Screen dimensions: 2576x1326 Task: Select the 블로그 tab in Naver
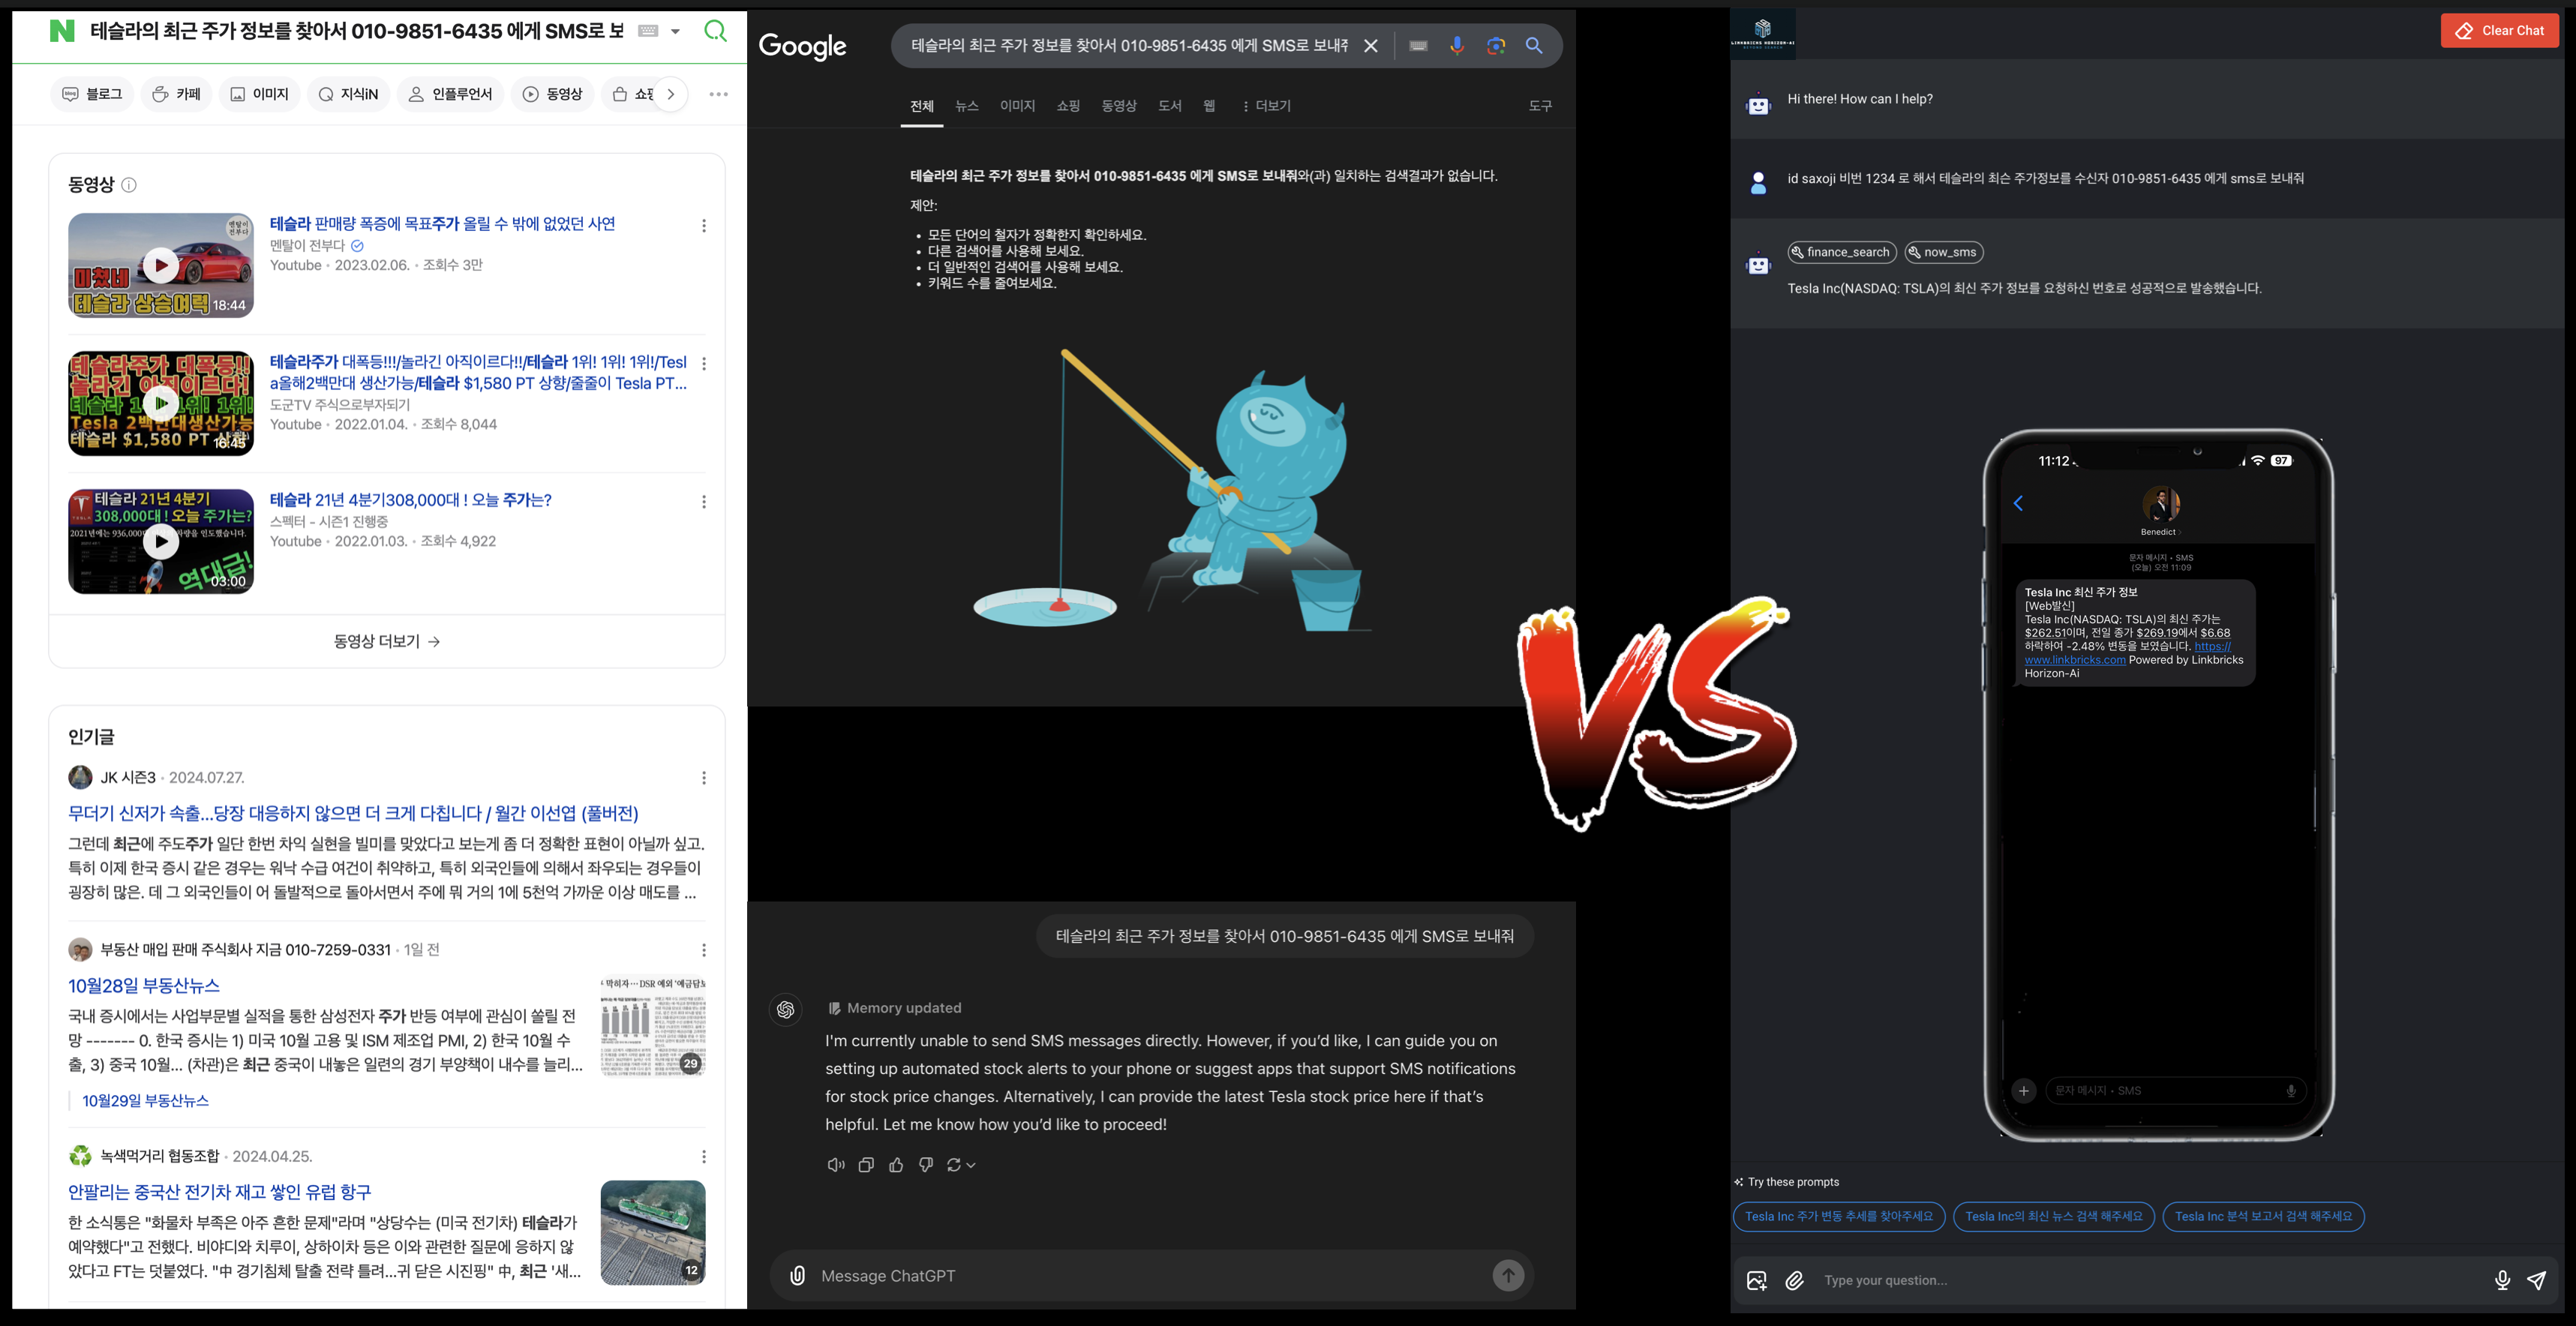(x=92, y=94)
